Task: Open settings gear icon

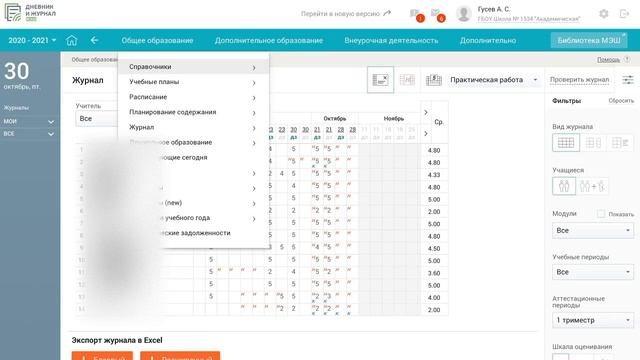Action: pyautogui.click(x=604, y=14)
